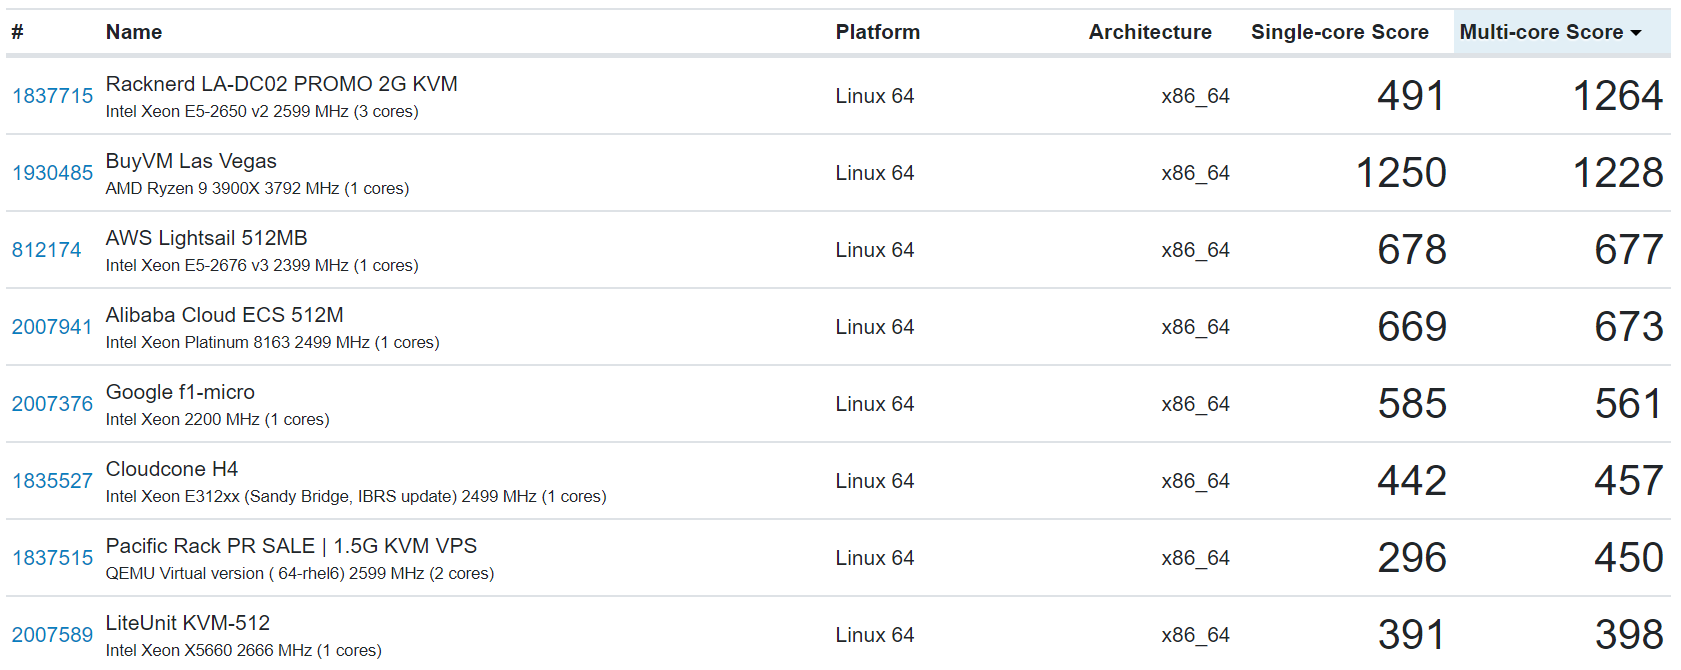Click multi-core score 457
This screenshot has width=1681, height=670.
1629,481
